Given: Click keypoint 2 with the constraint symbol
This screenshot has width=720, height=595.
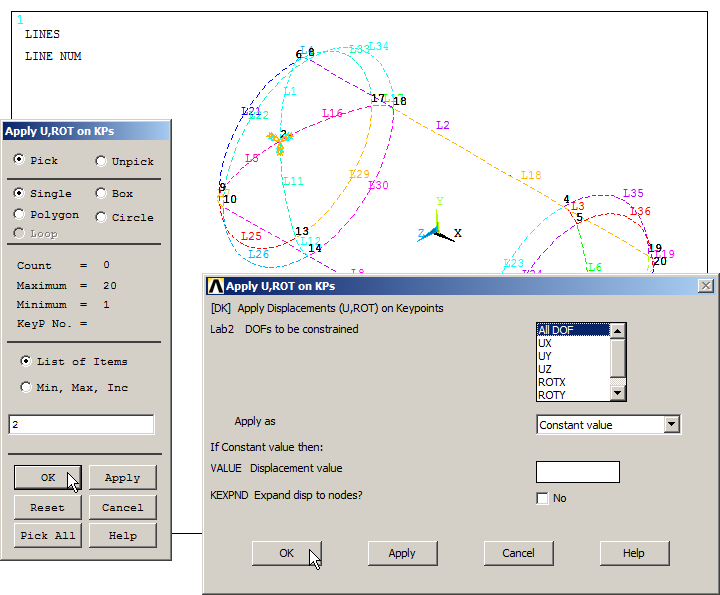Looking at the screenshot, I should coord(281,140).
